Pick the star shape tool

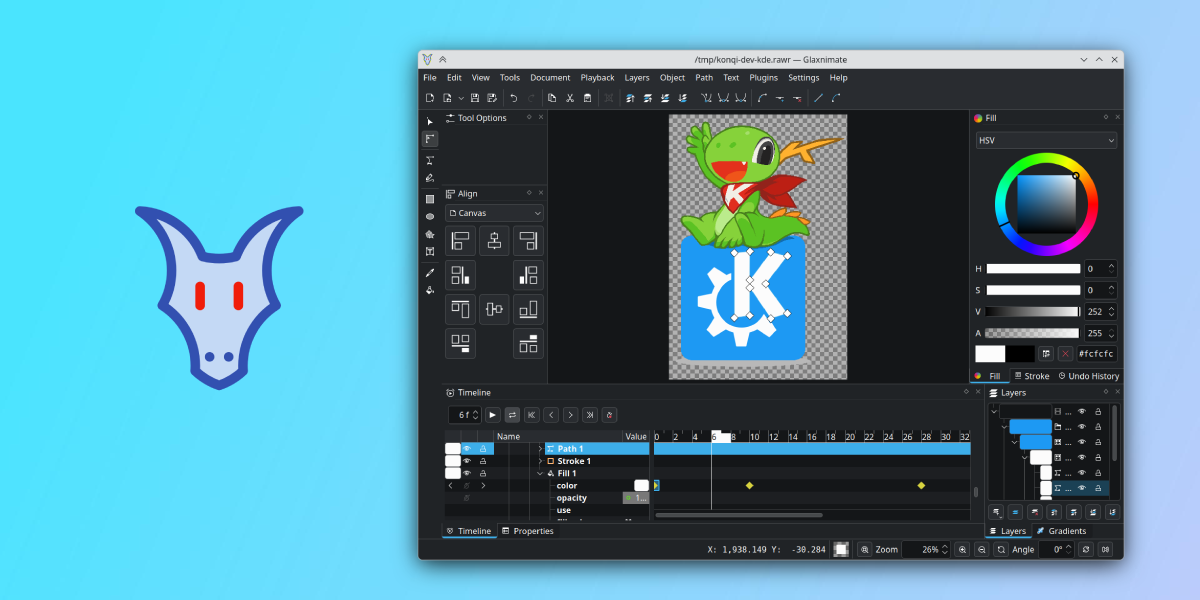click(430, 234)
